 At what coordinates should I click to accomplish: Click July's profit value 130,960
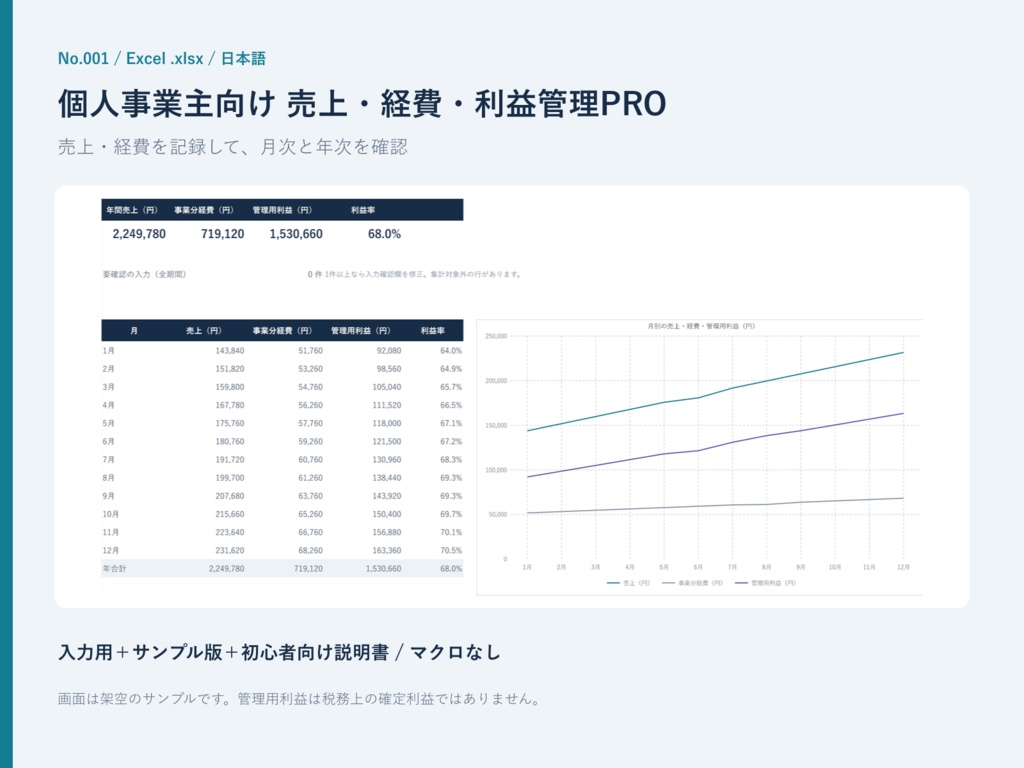tap(387, 460)
